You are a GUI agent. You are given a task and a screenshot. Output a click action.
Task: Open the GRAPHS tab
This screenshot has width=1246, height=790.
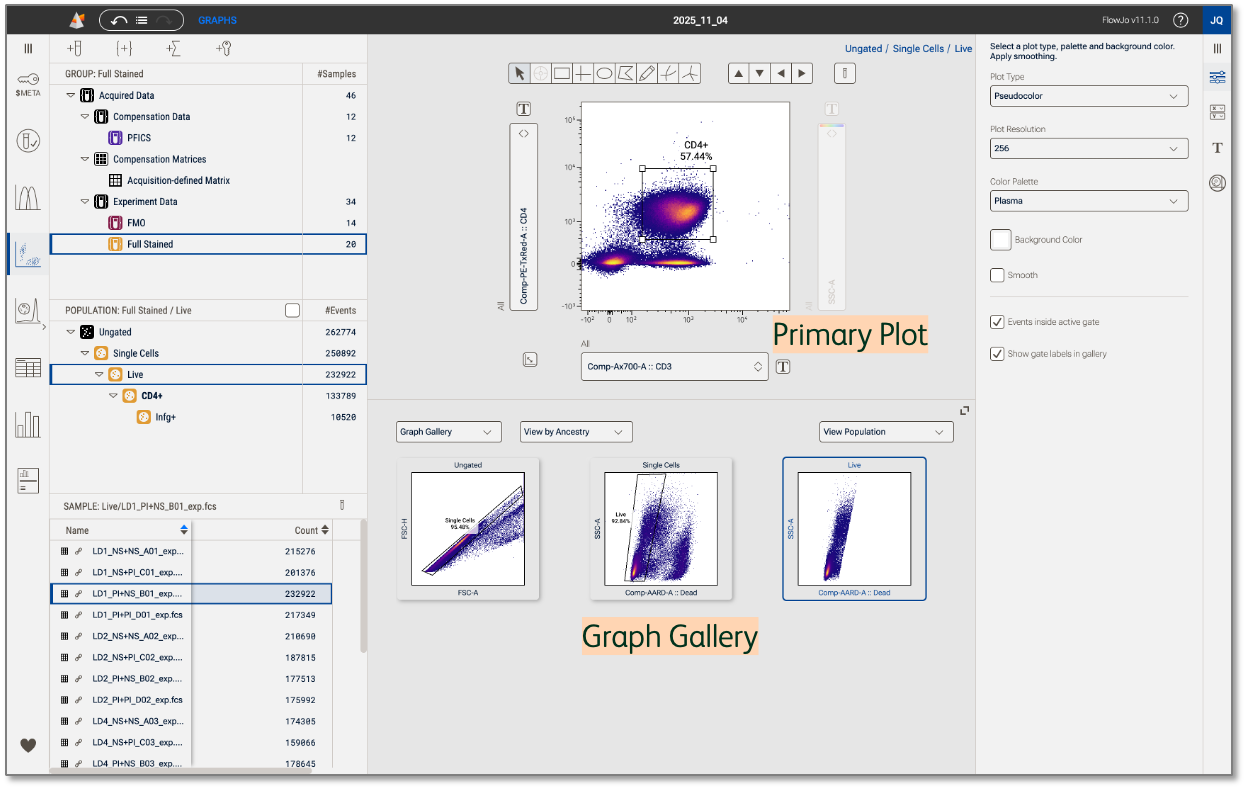[x=217, y=20]
